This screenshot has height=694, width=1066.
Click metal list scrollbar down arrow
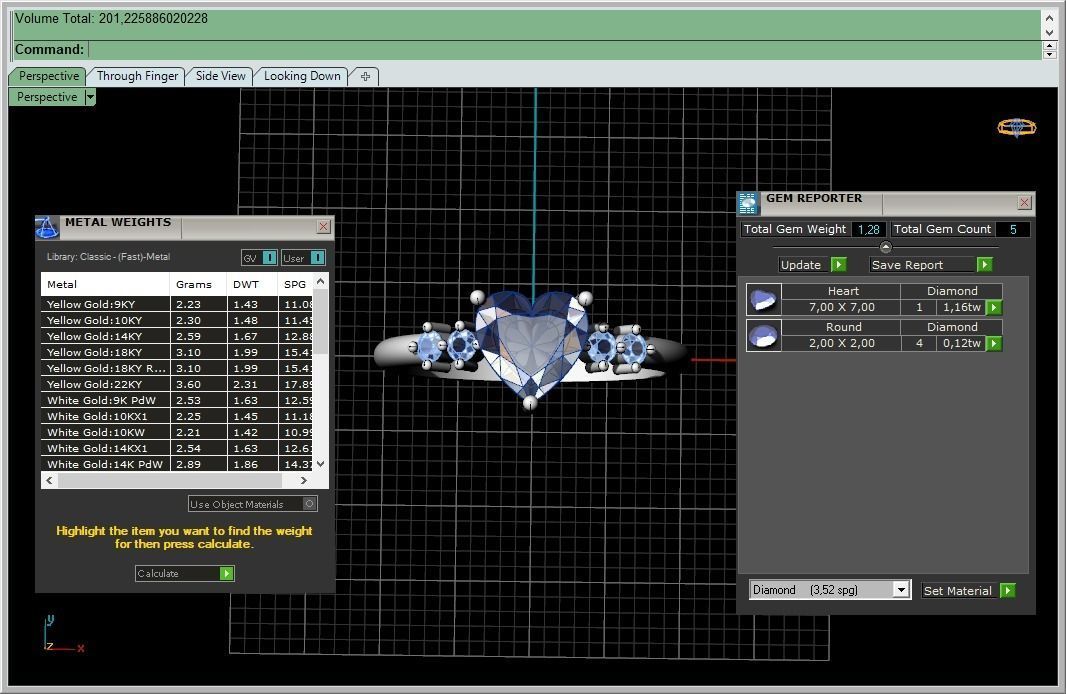[321, 464]
